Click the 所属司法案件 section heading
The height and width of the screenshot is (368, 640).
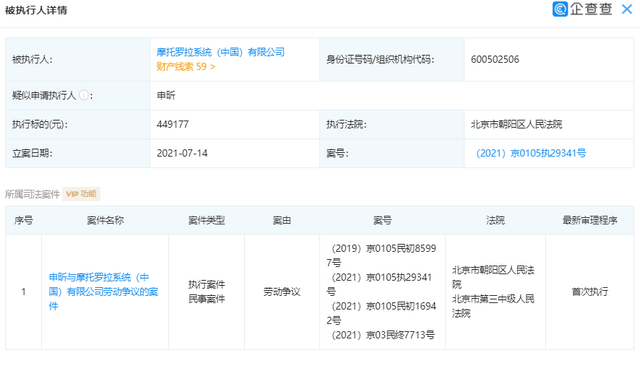[32, 194]
